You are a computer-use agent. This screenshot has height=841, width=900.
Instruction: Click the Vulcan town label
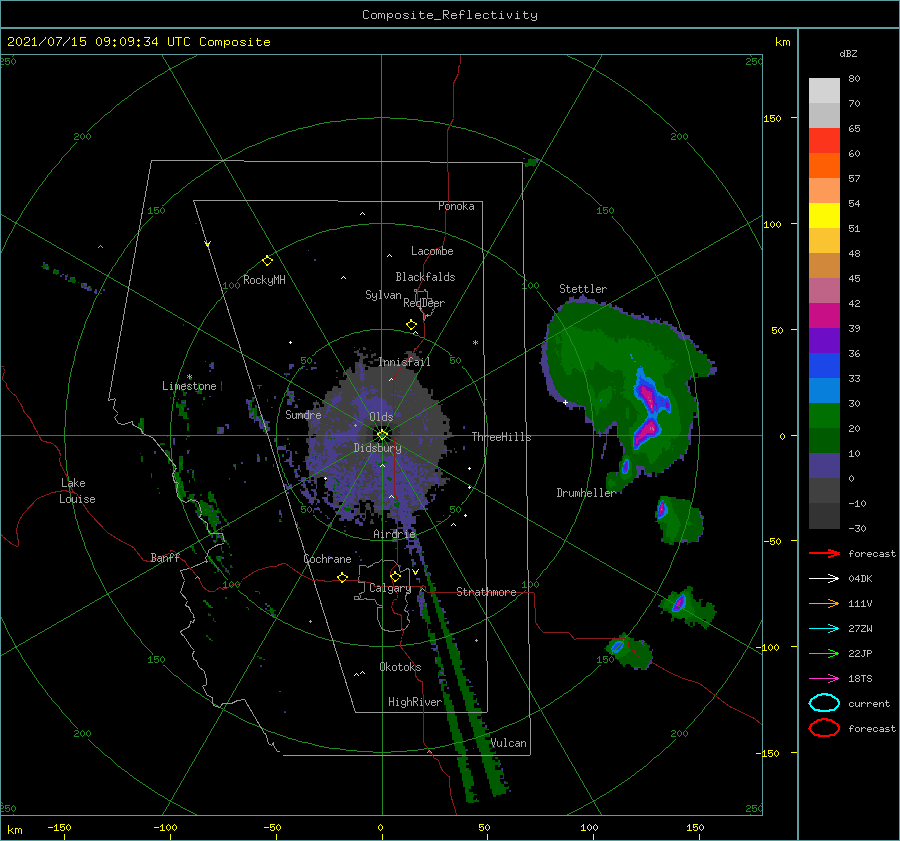point(509,743)
